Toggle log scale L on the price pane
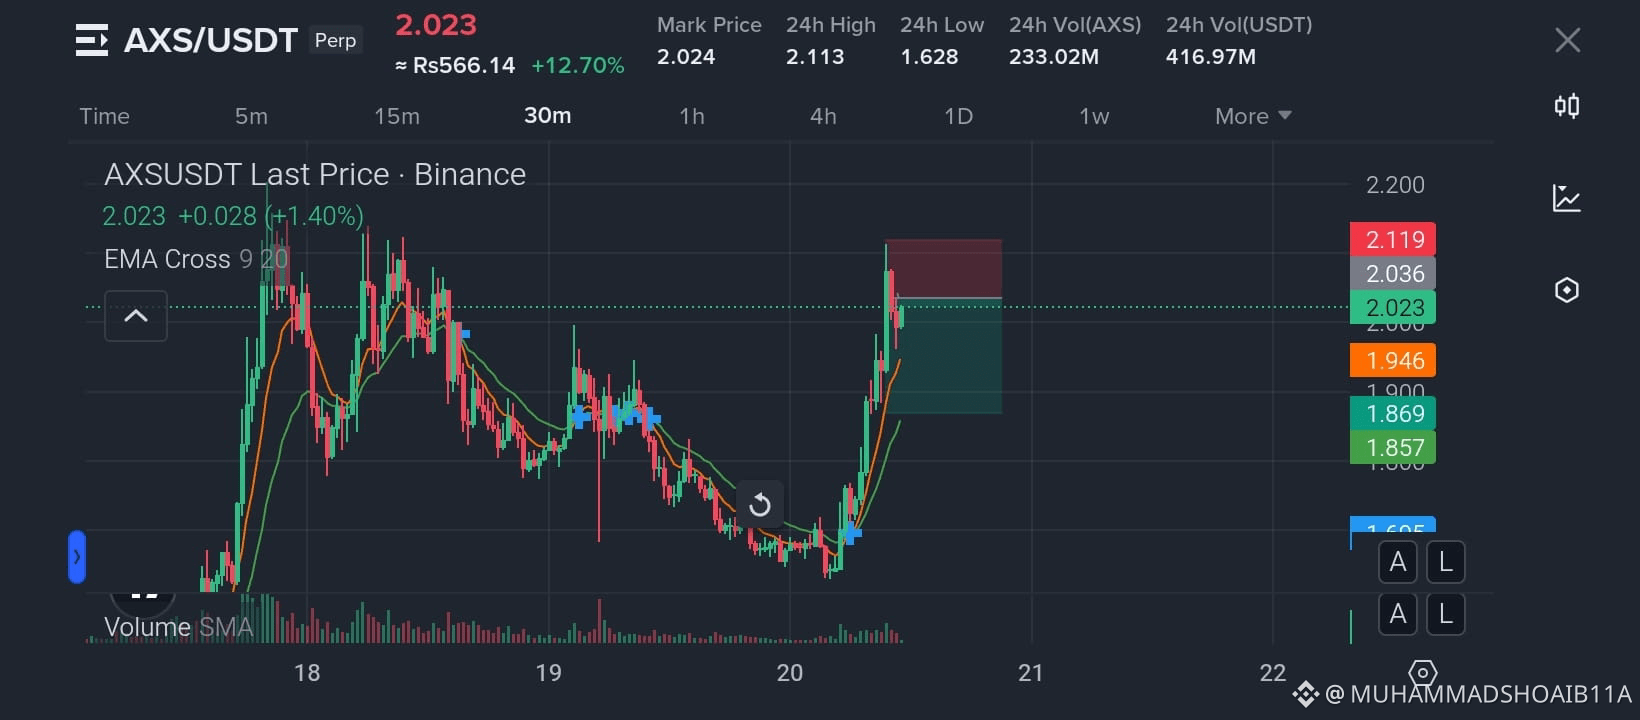 [1446, 562]
